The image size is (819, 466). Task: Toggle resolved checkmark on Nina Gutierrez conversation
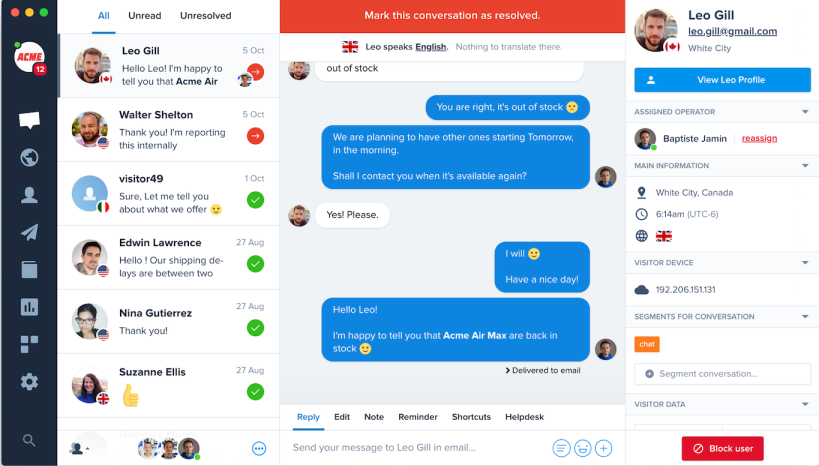(255, 328)
